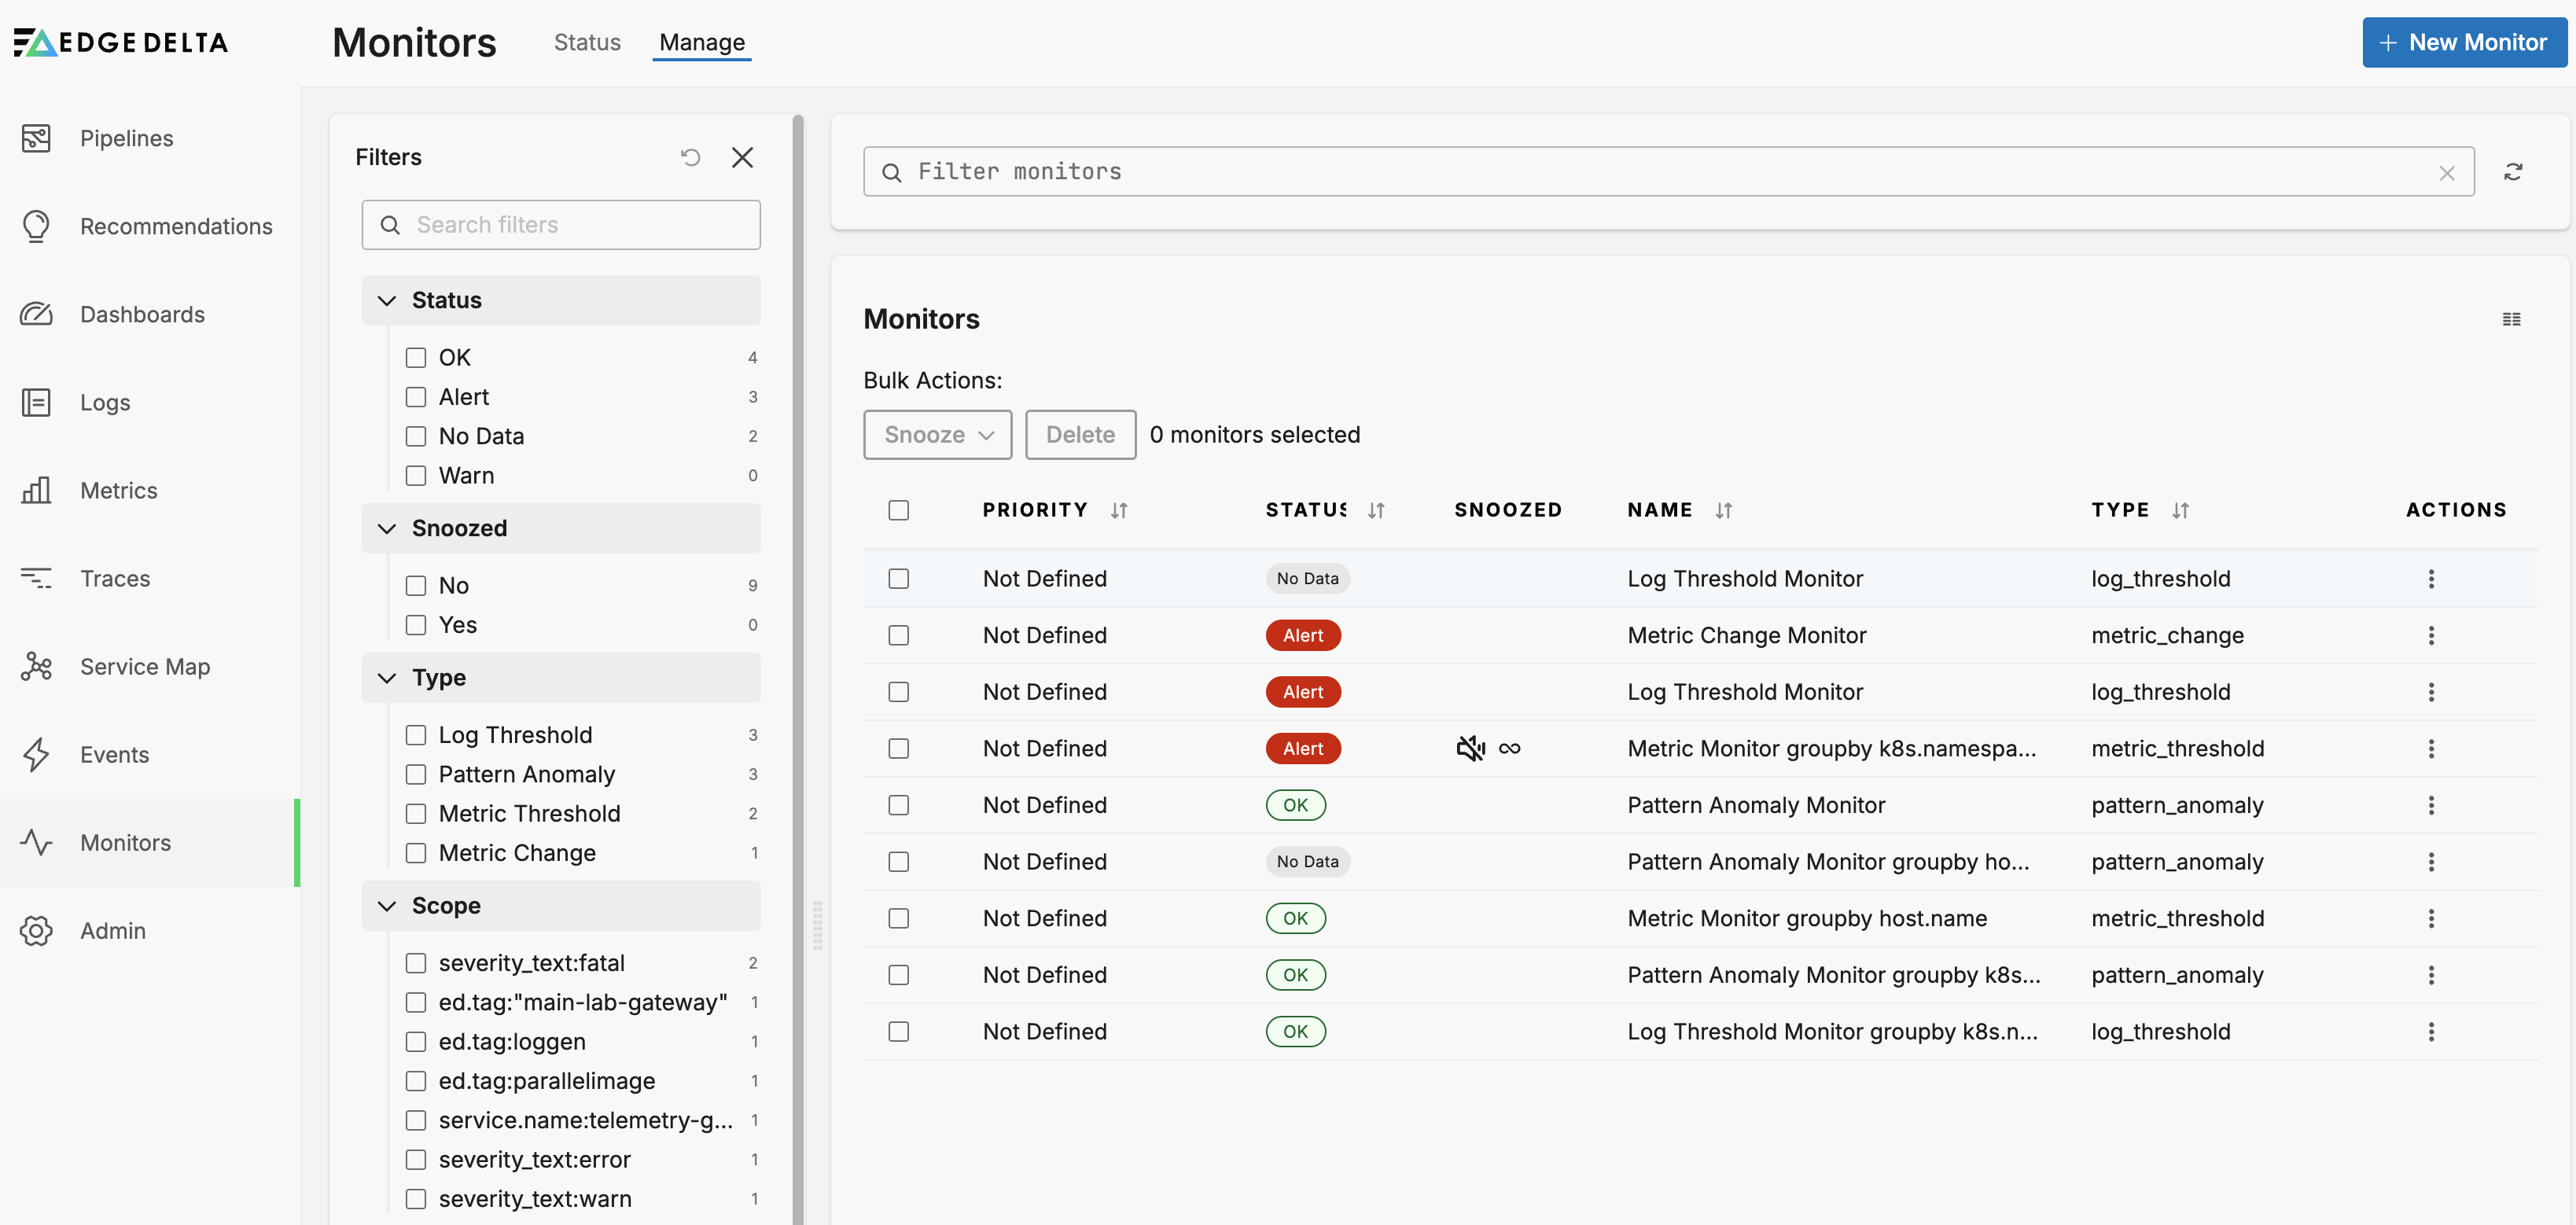Open the Pipelines sidebar icon
2576x1225 pixels.
tap(36, 138)
